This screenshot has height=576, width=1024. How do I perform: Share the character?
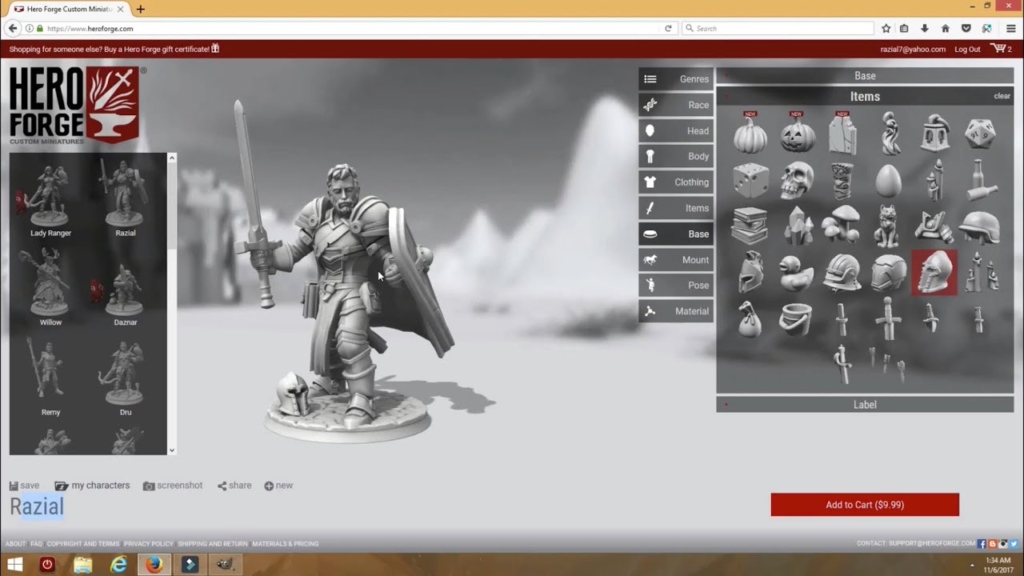234,485
